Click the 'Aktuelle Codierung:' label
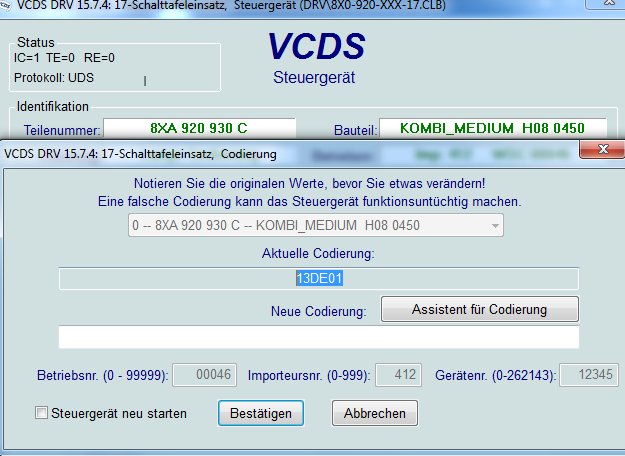This screenshot has height=456, width=625. (318, 253)
